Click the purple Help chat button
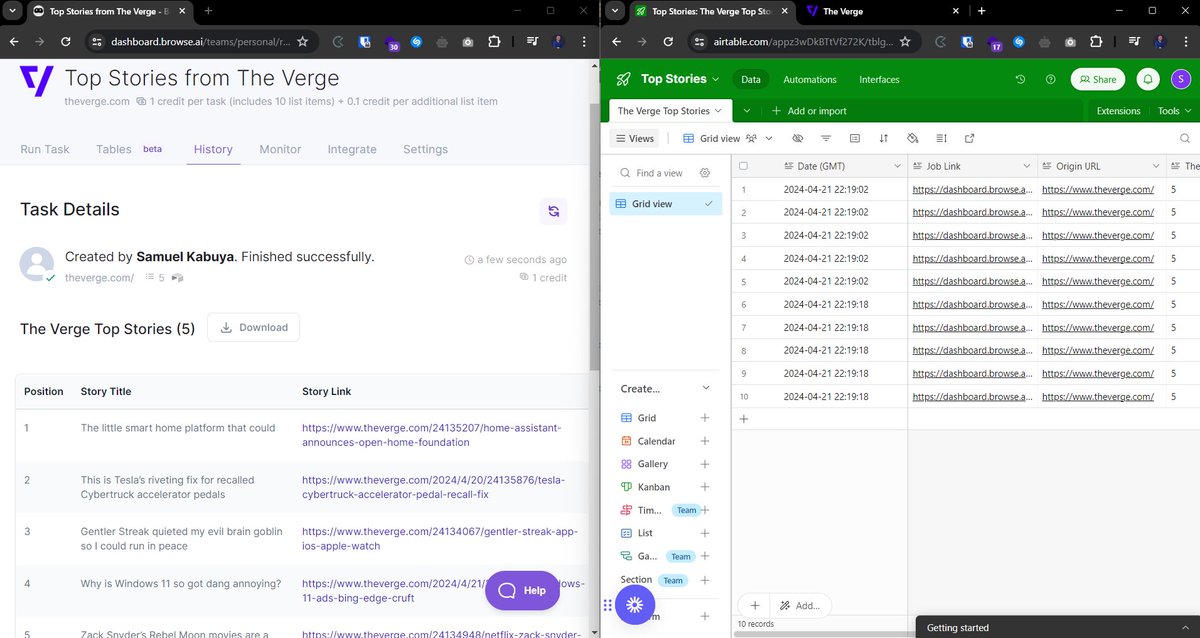Screen dimensions: 1200x638 522,590
